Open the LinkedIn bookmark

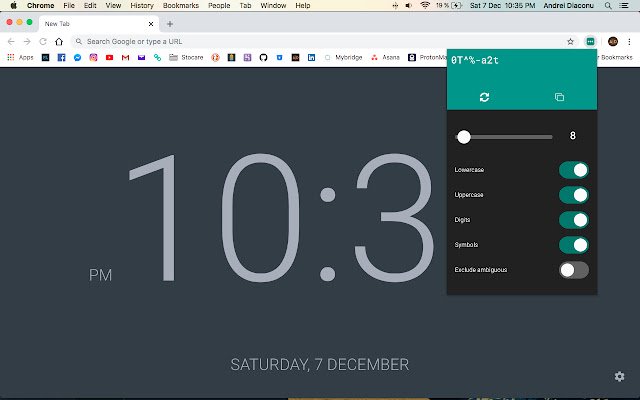(311, 58)
